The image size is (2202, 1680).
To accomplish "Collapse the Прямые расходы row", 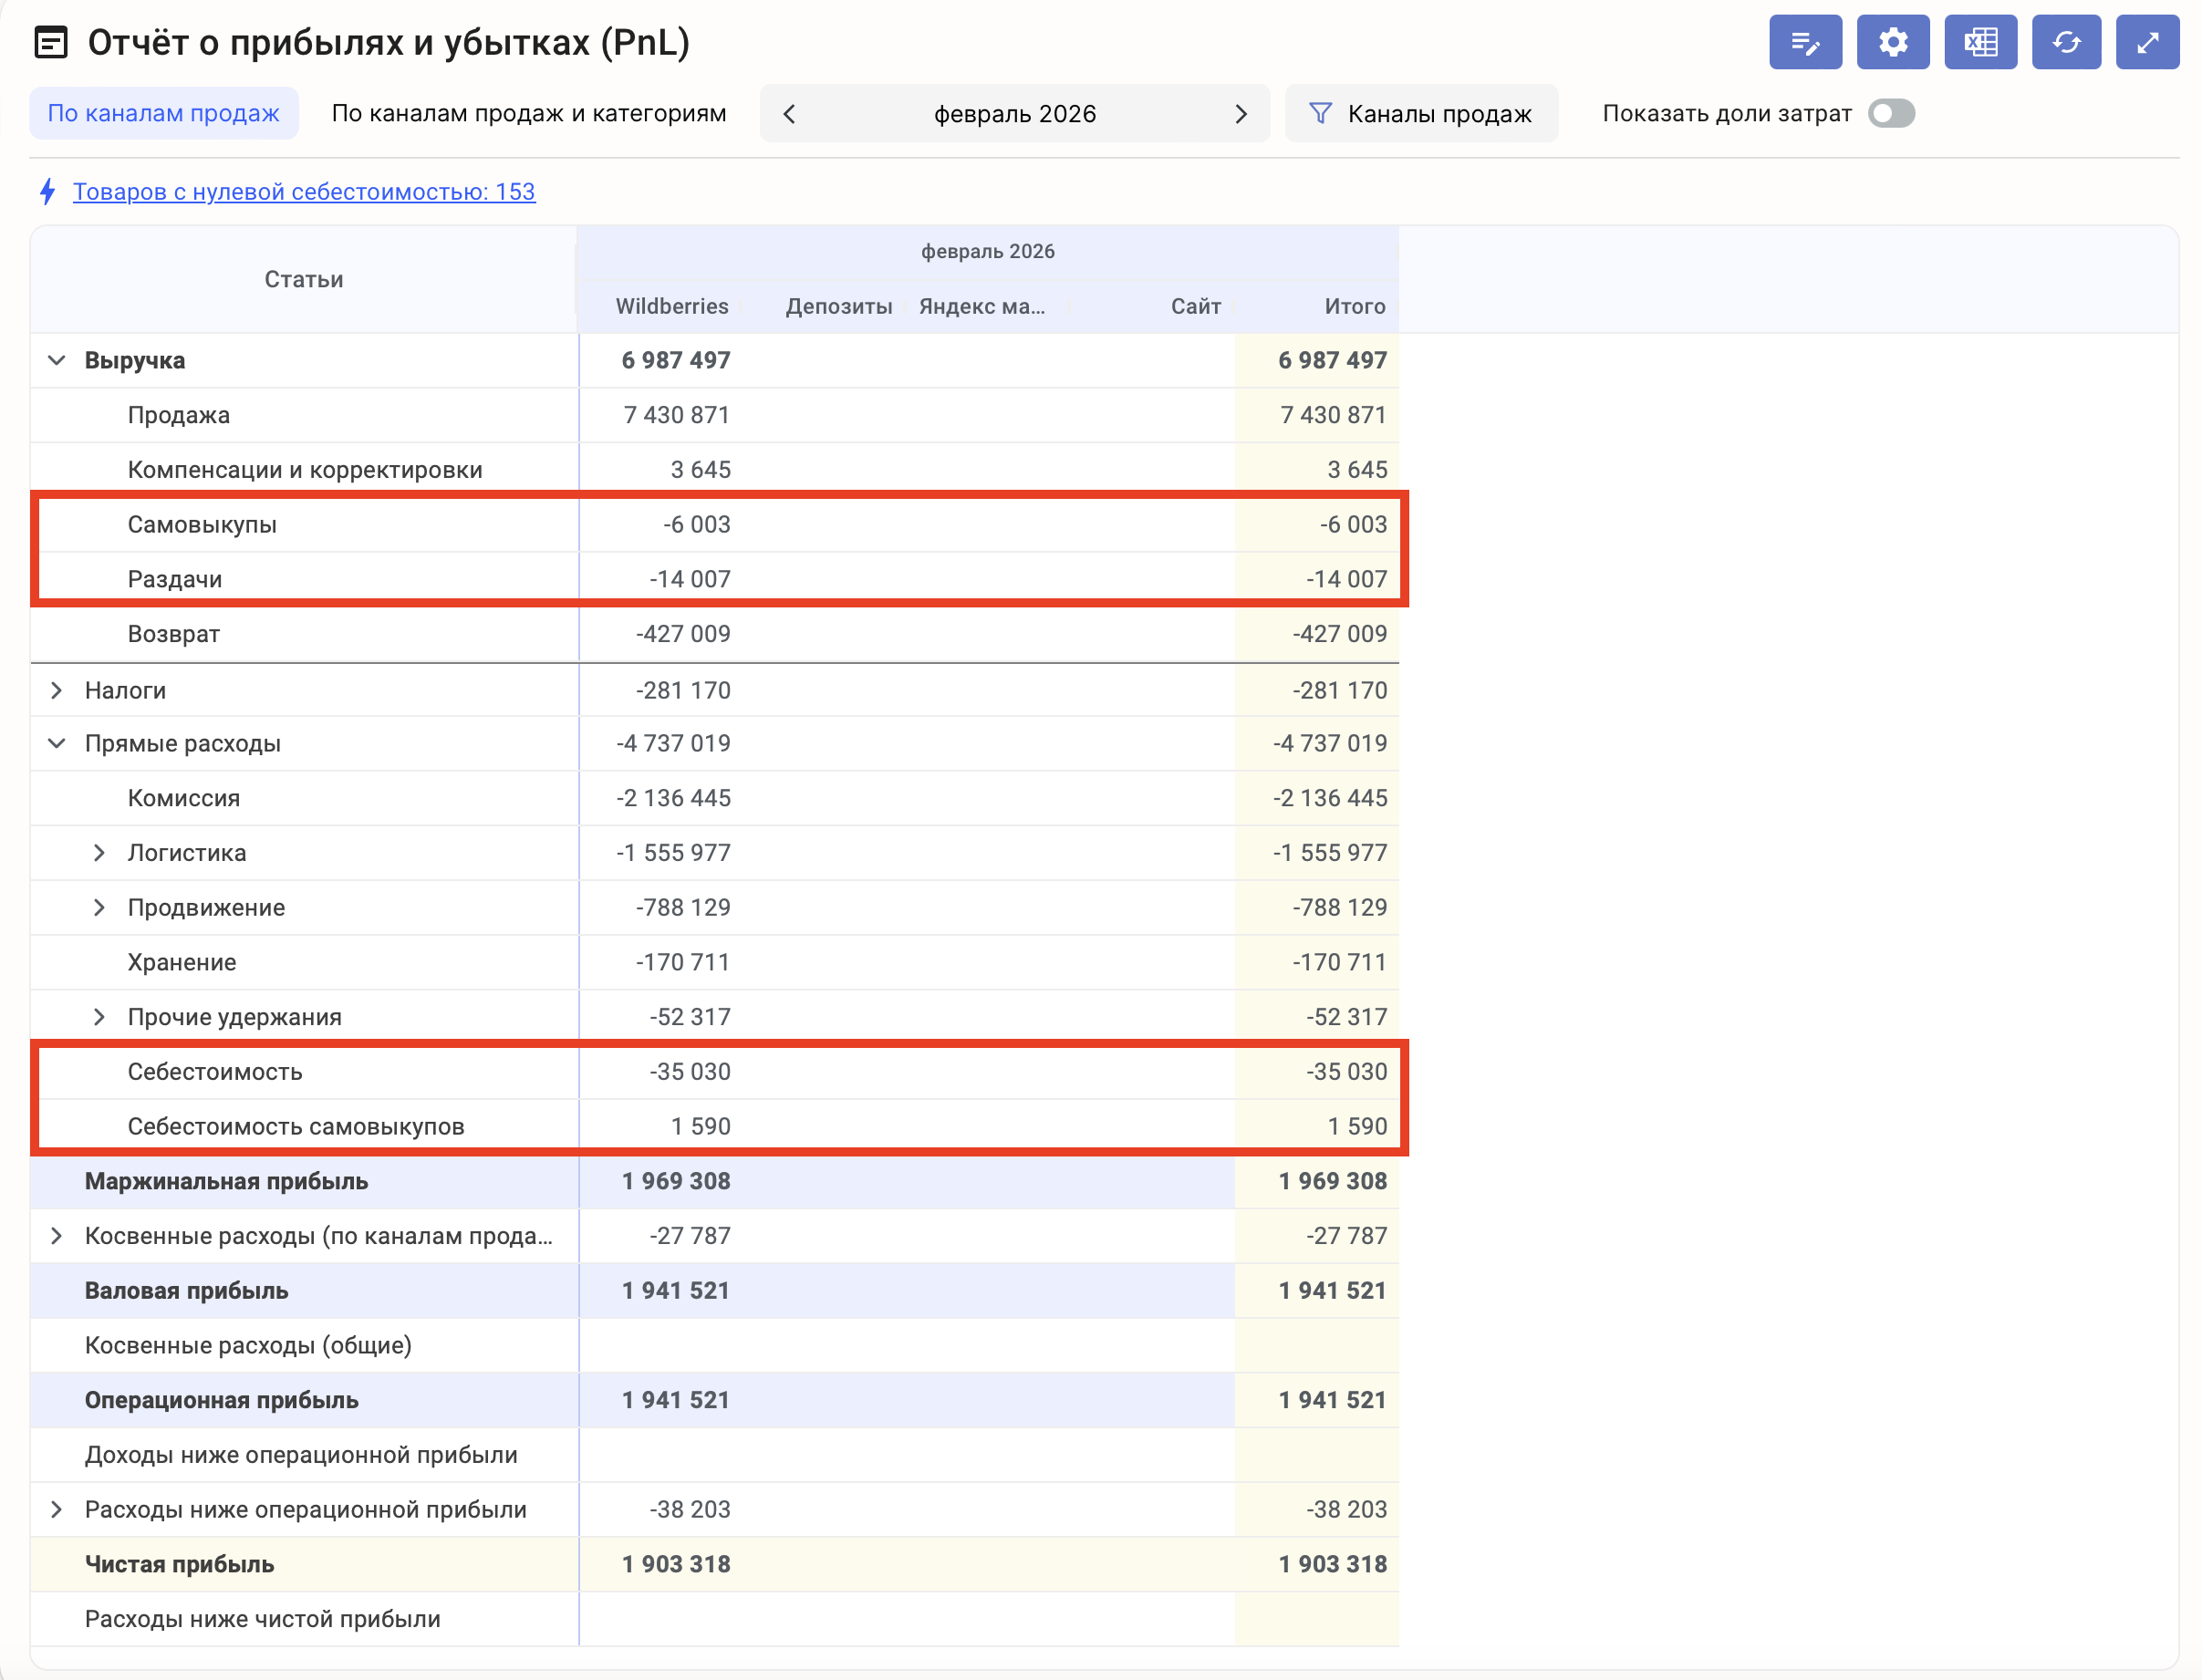I will (57, 743).
